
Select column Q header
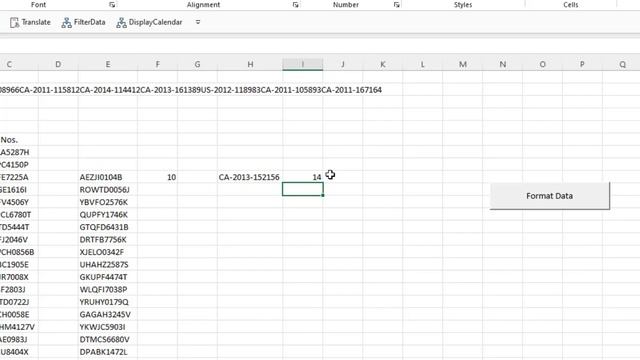click(621, 64)
